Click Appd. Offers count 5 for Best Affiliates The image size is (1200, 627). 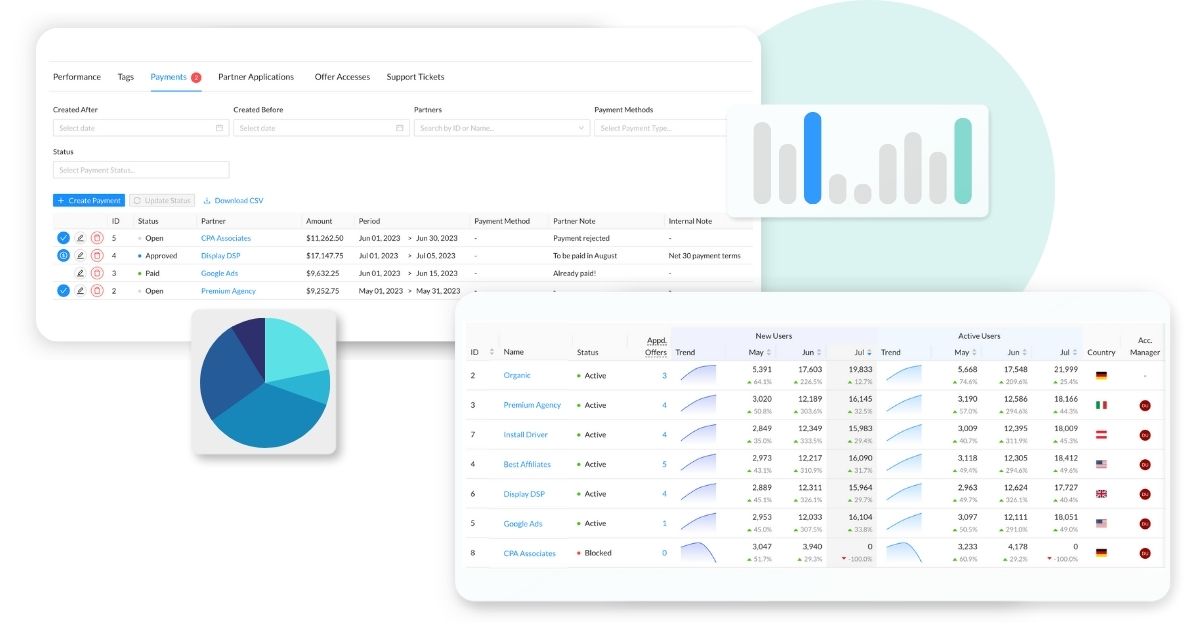(664, 464)
